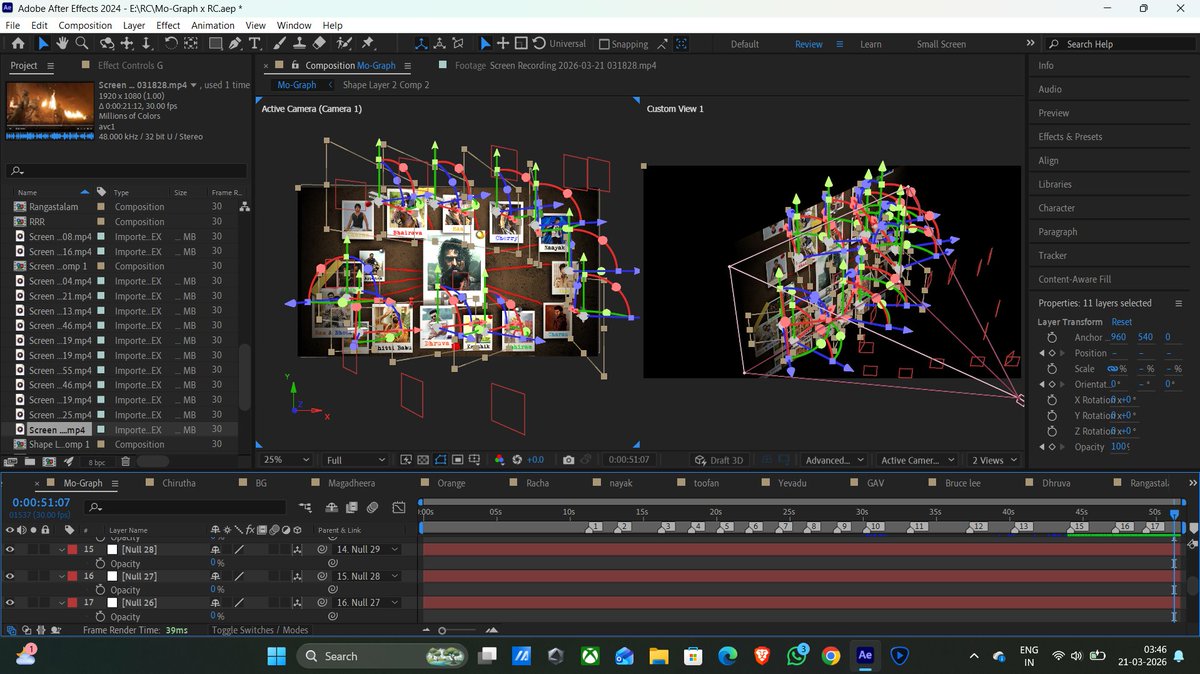1200x674 pixels.
Task: Select the Zoom magnifier tool
Action: 81,44
